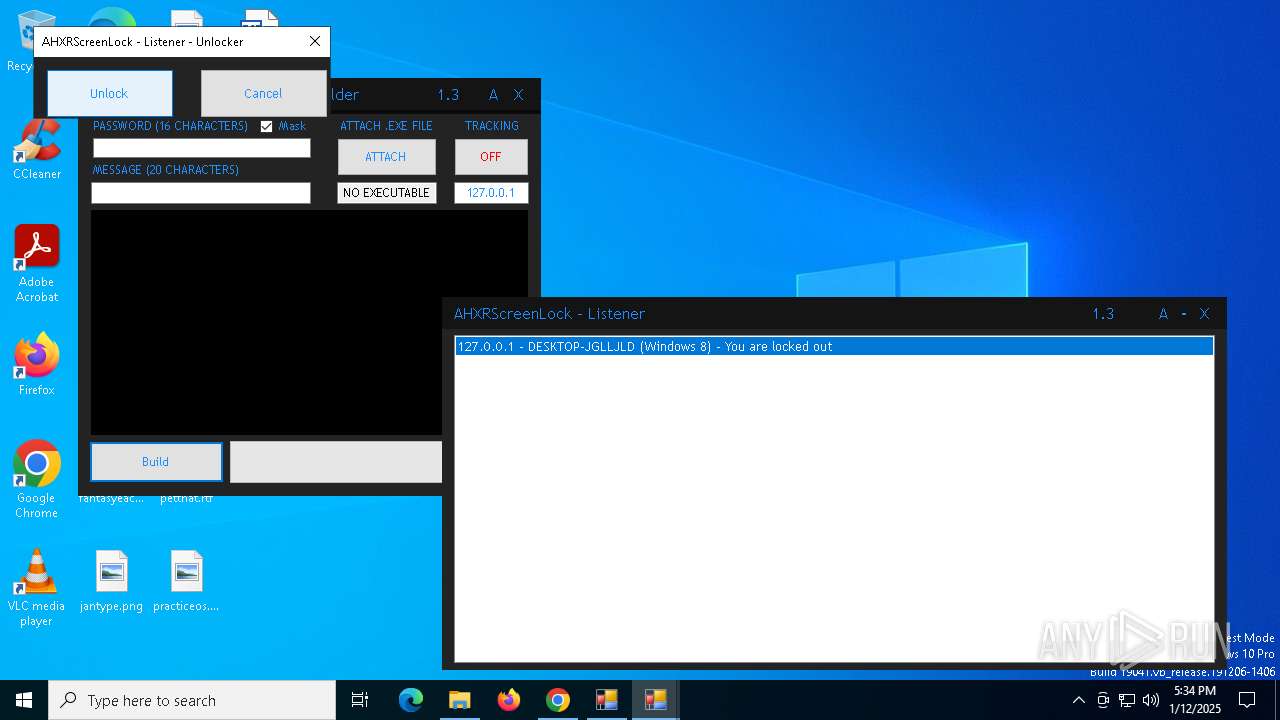This screenshot has height=720, width=1280.
Task: Open Adobe Acrobat desktop shortcut
Action: 37,264
